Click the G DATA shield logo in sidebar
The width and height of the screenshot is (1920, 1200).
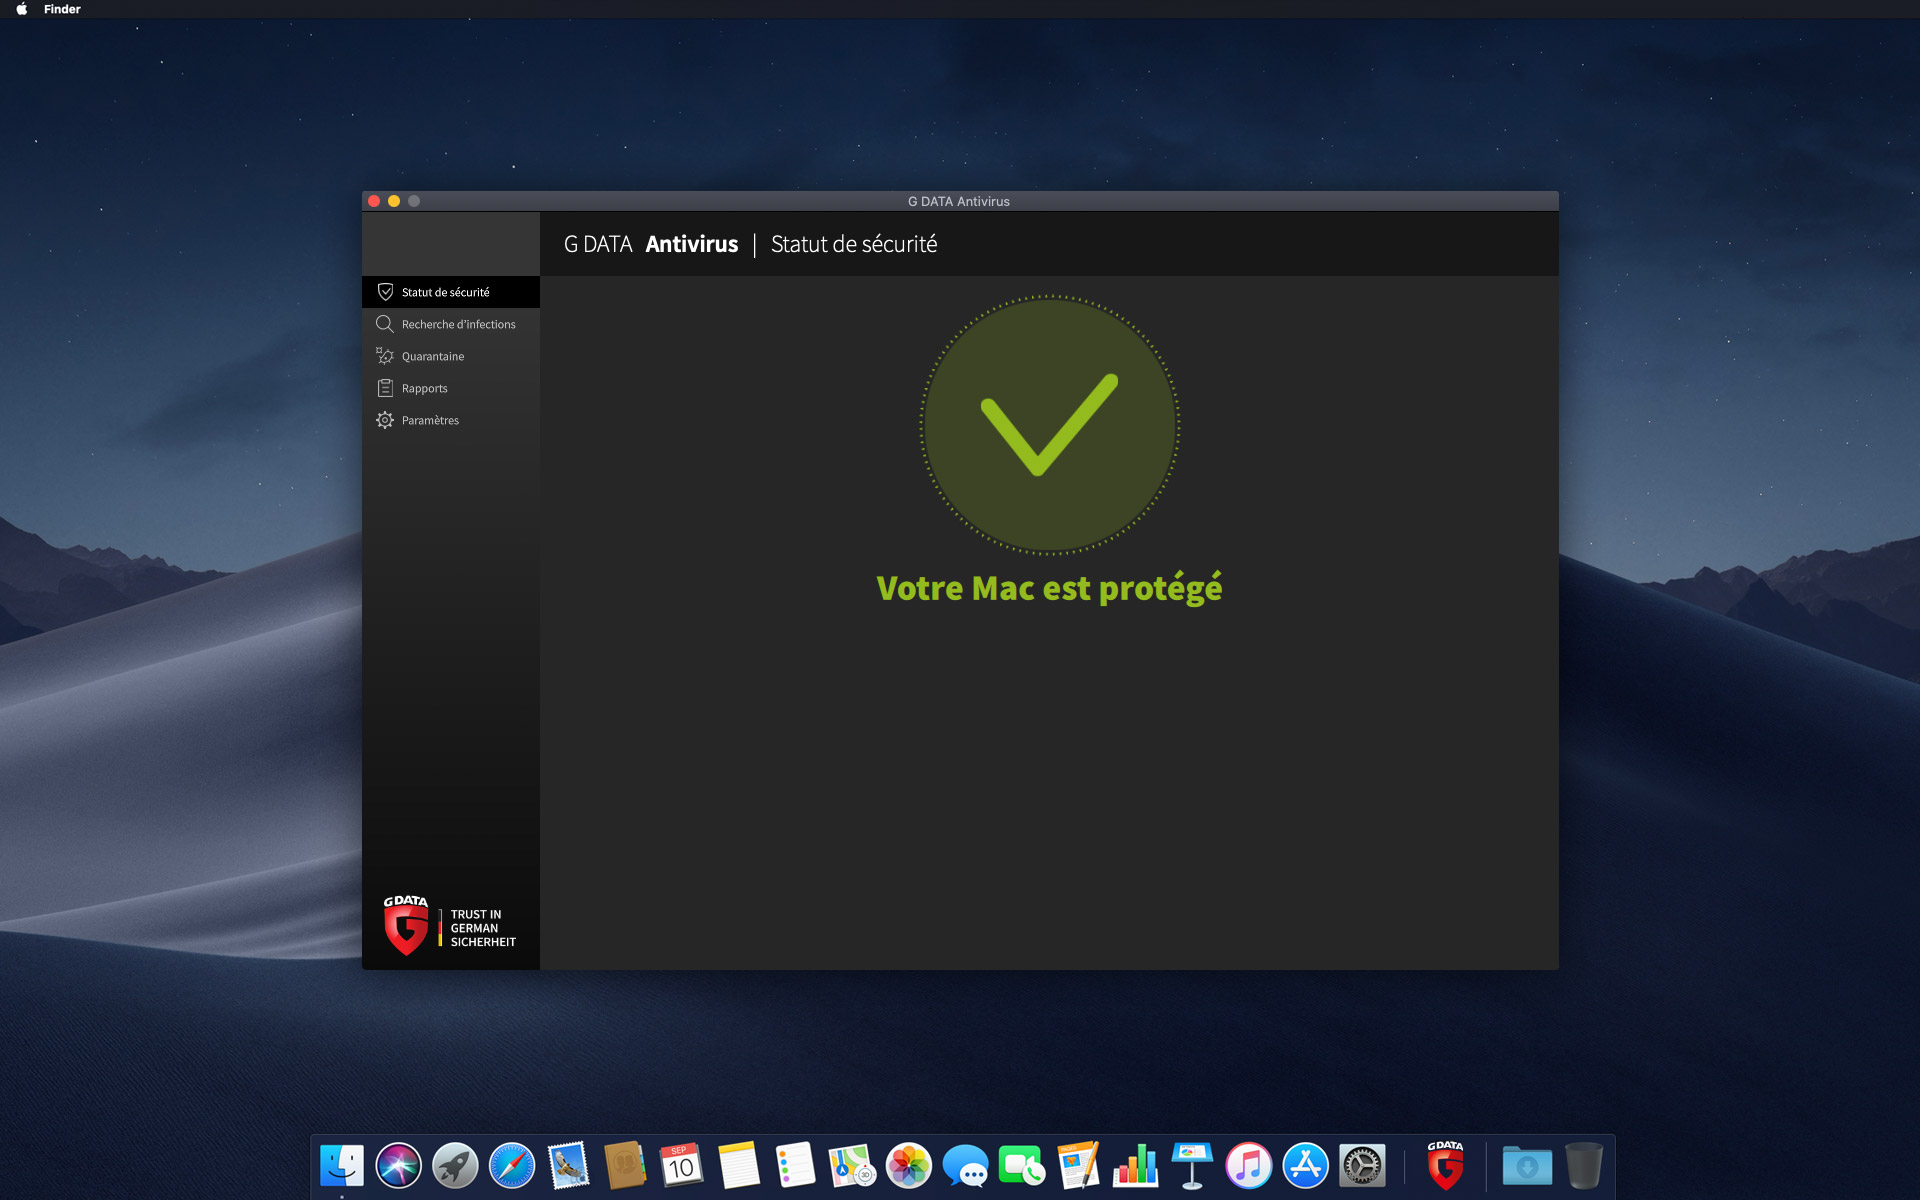coord(406,925)
